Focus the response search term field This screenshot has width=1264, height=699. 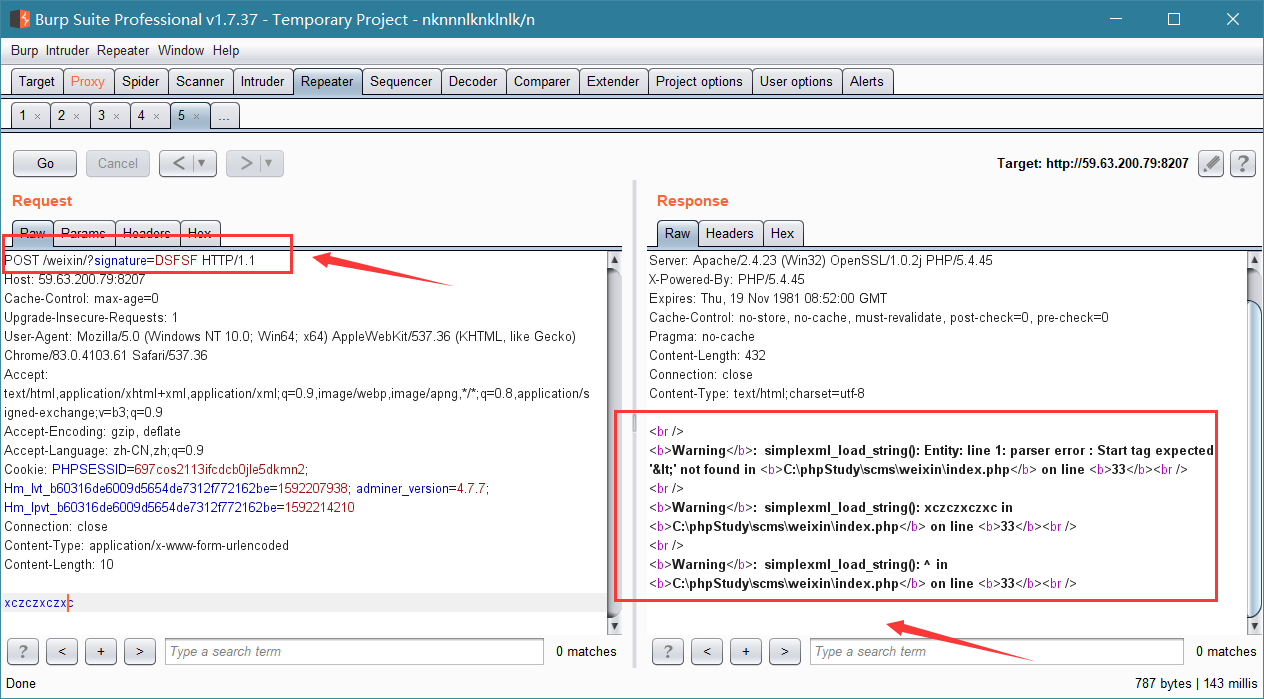(x=996, y=651)
